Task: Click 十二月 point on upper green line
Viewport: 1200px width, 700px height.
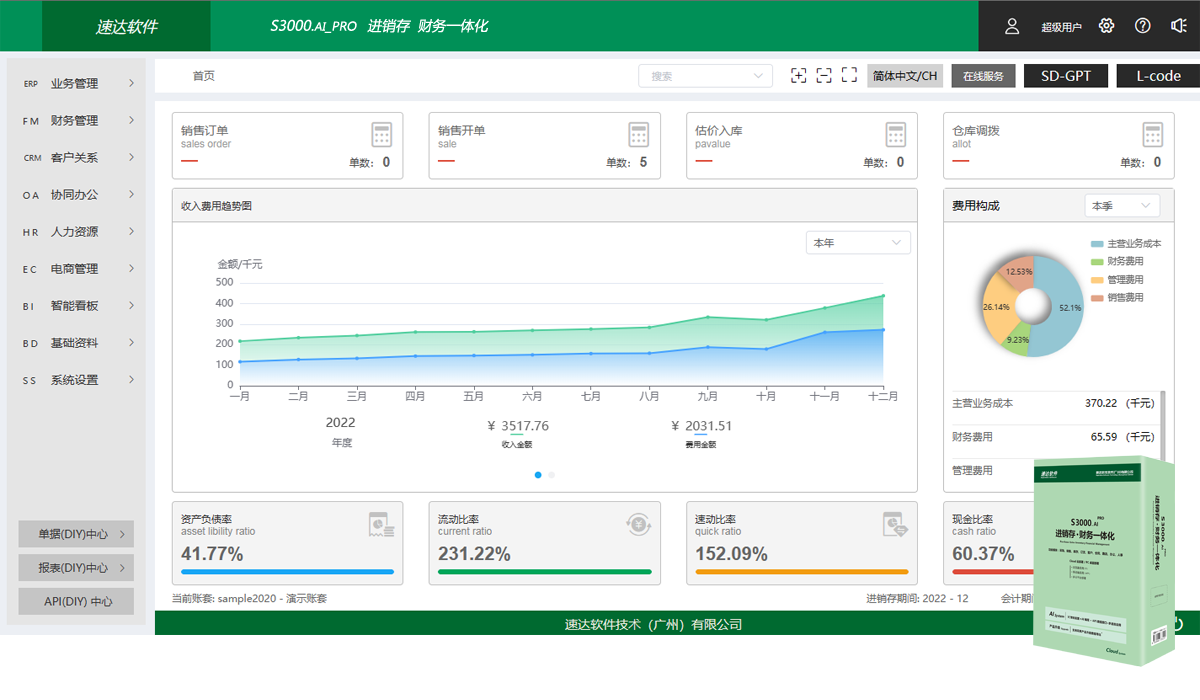Action: 883,296
